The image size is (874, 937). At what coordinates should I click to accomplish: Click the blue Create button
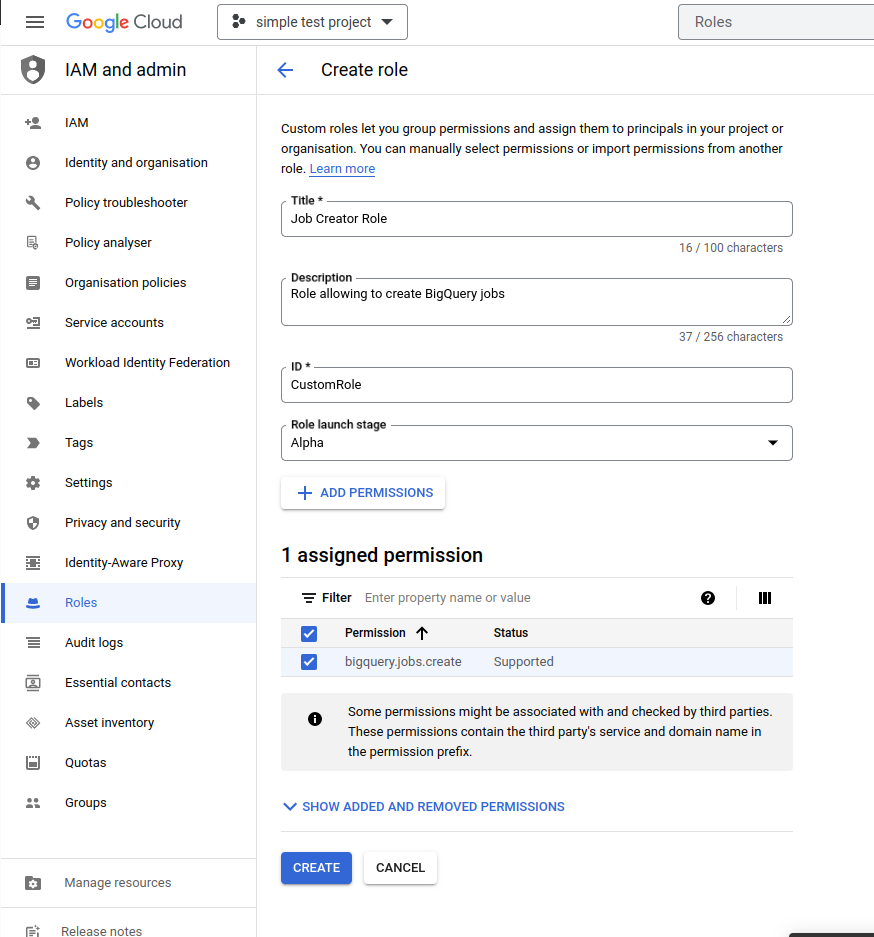tap(316, 868)
